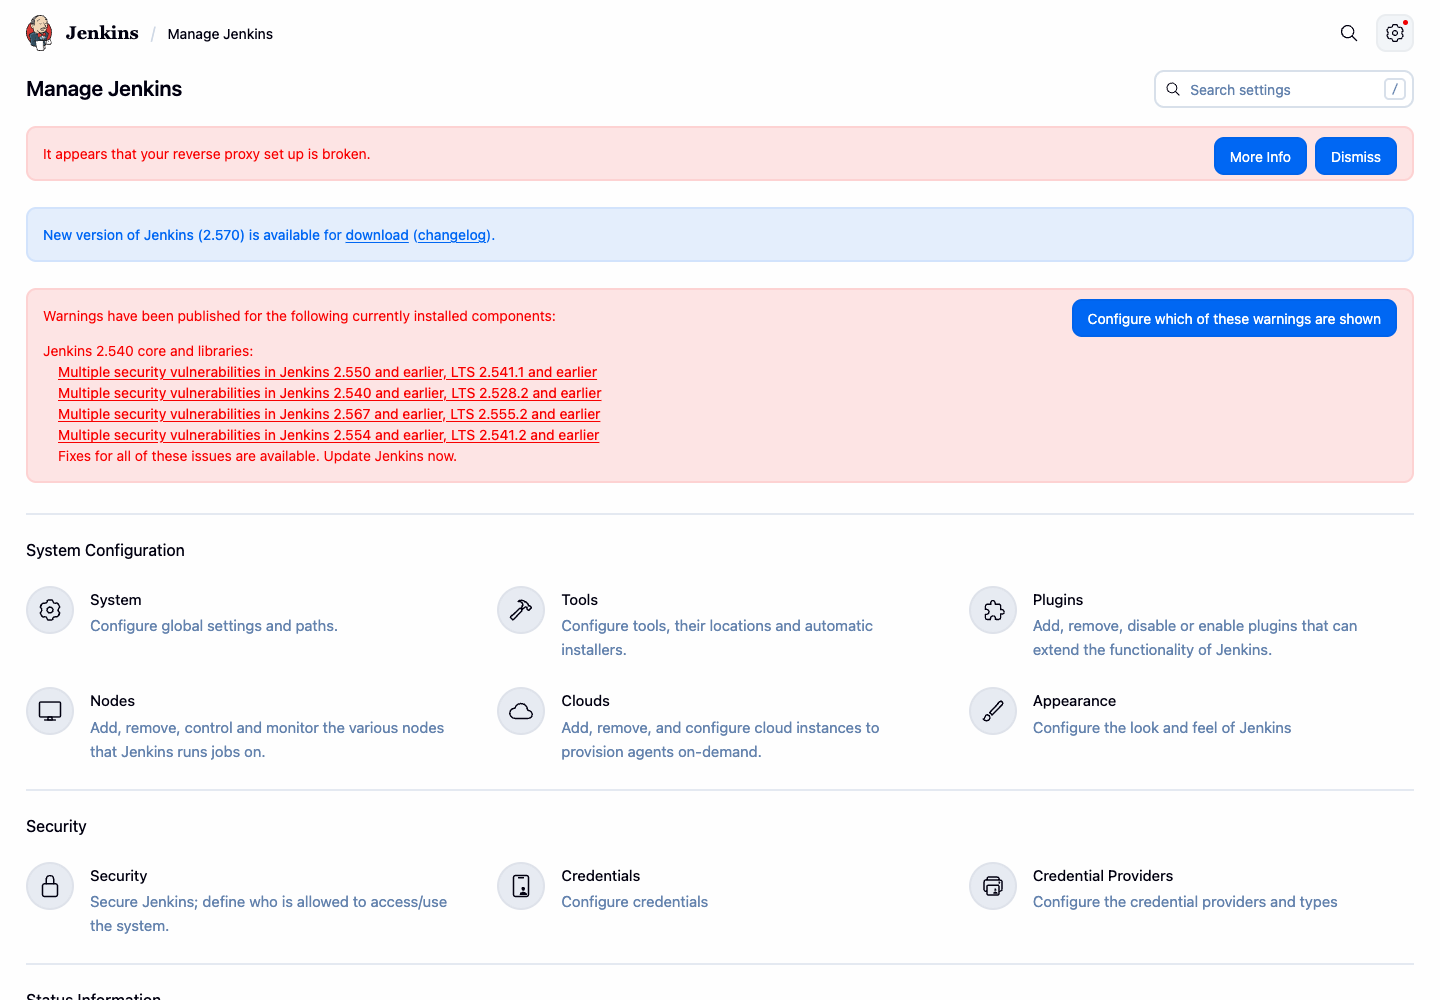Click Configure which of these warnings are shown
1440x1000 pixels.
point(1234,318)
